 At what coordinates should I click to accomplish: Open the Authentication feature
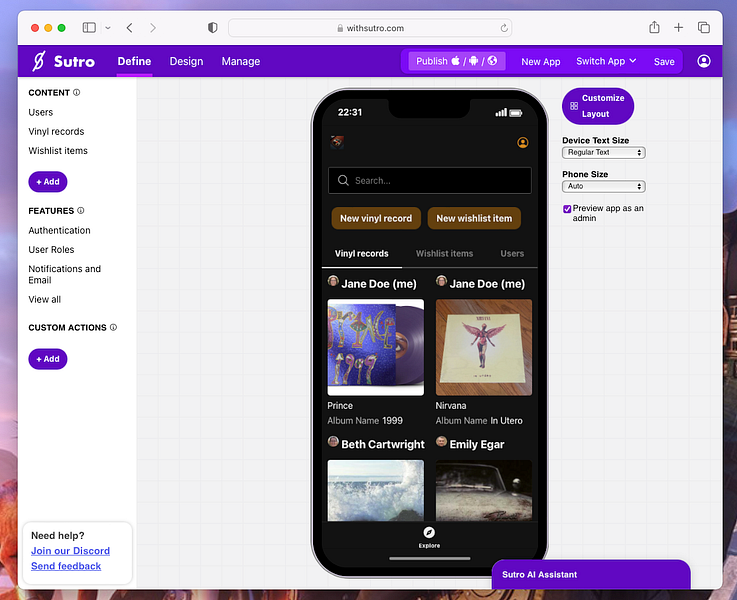(59, 230)
